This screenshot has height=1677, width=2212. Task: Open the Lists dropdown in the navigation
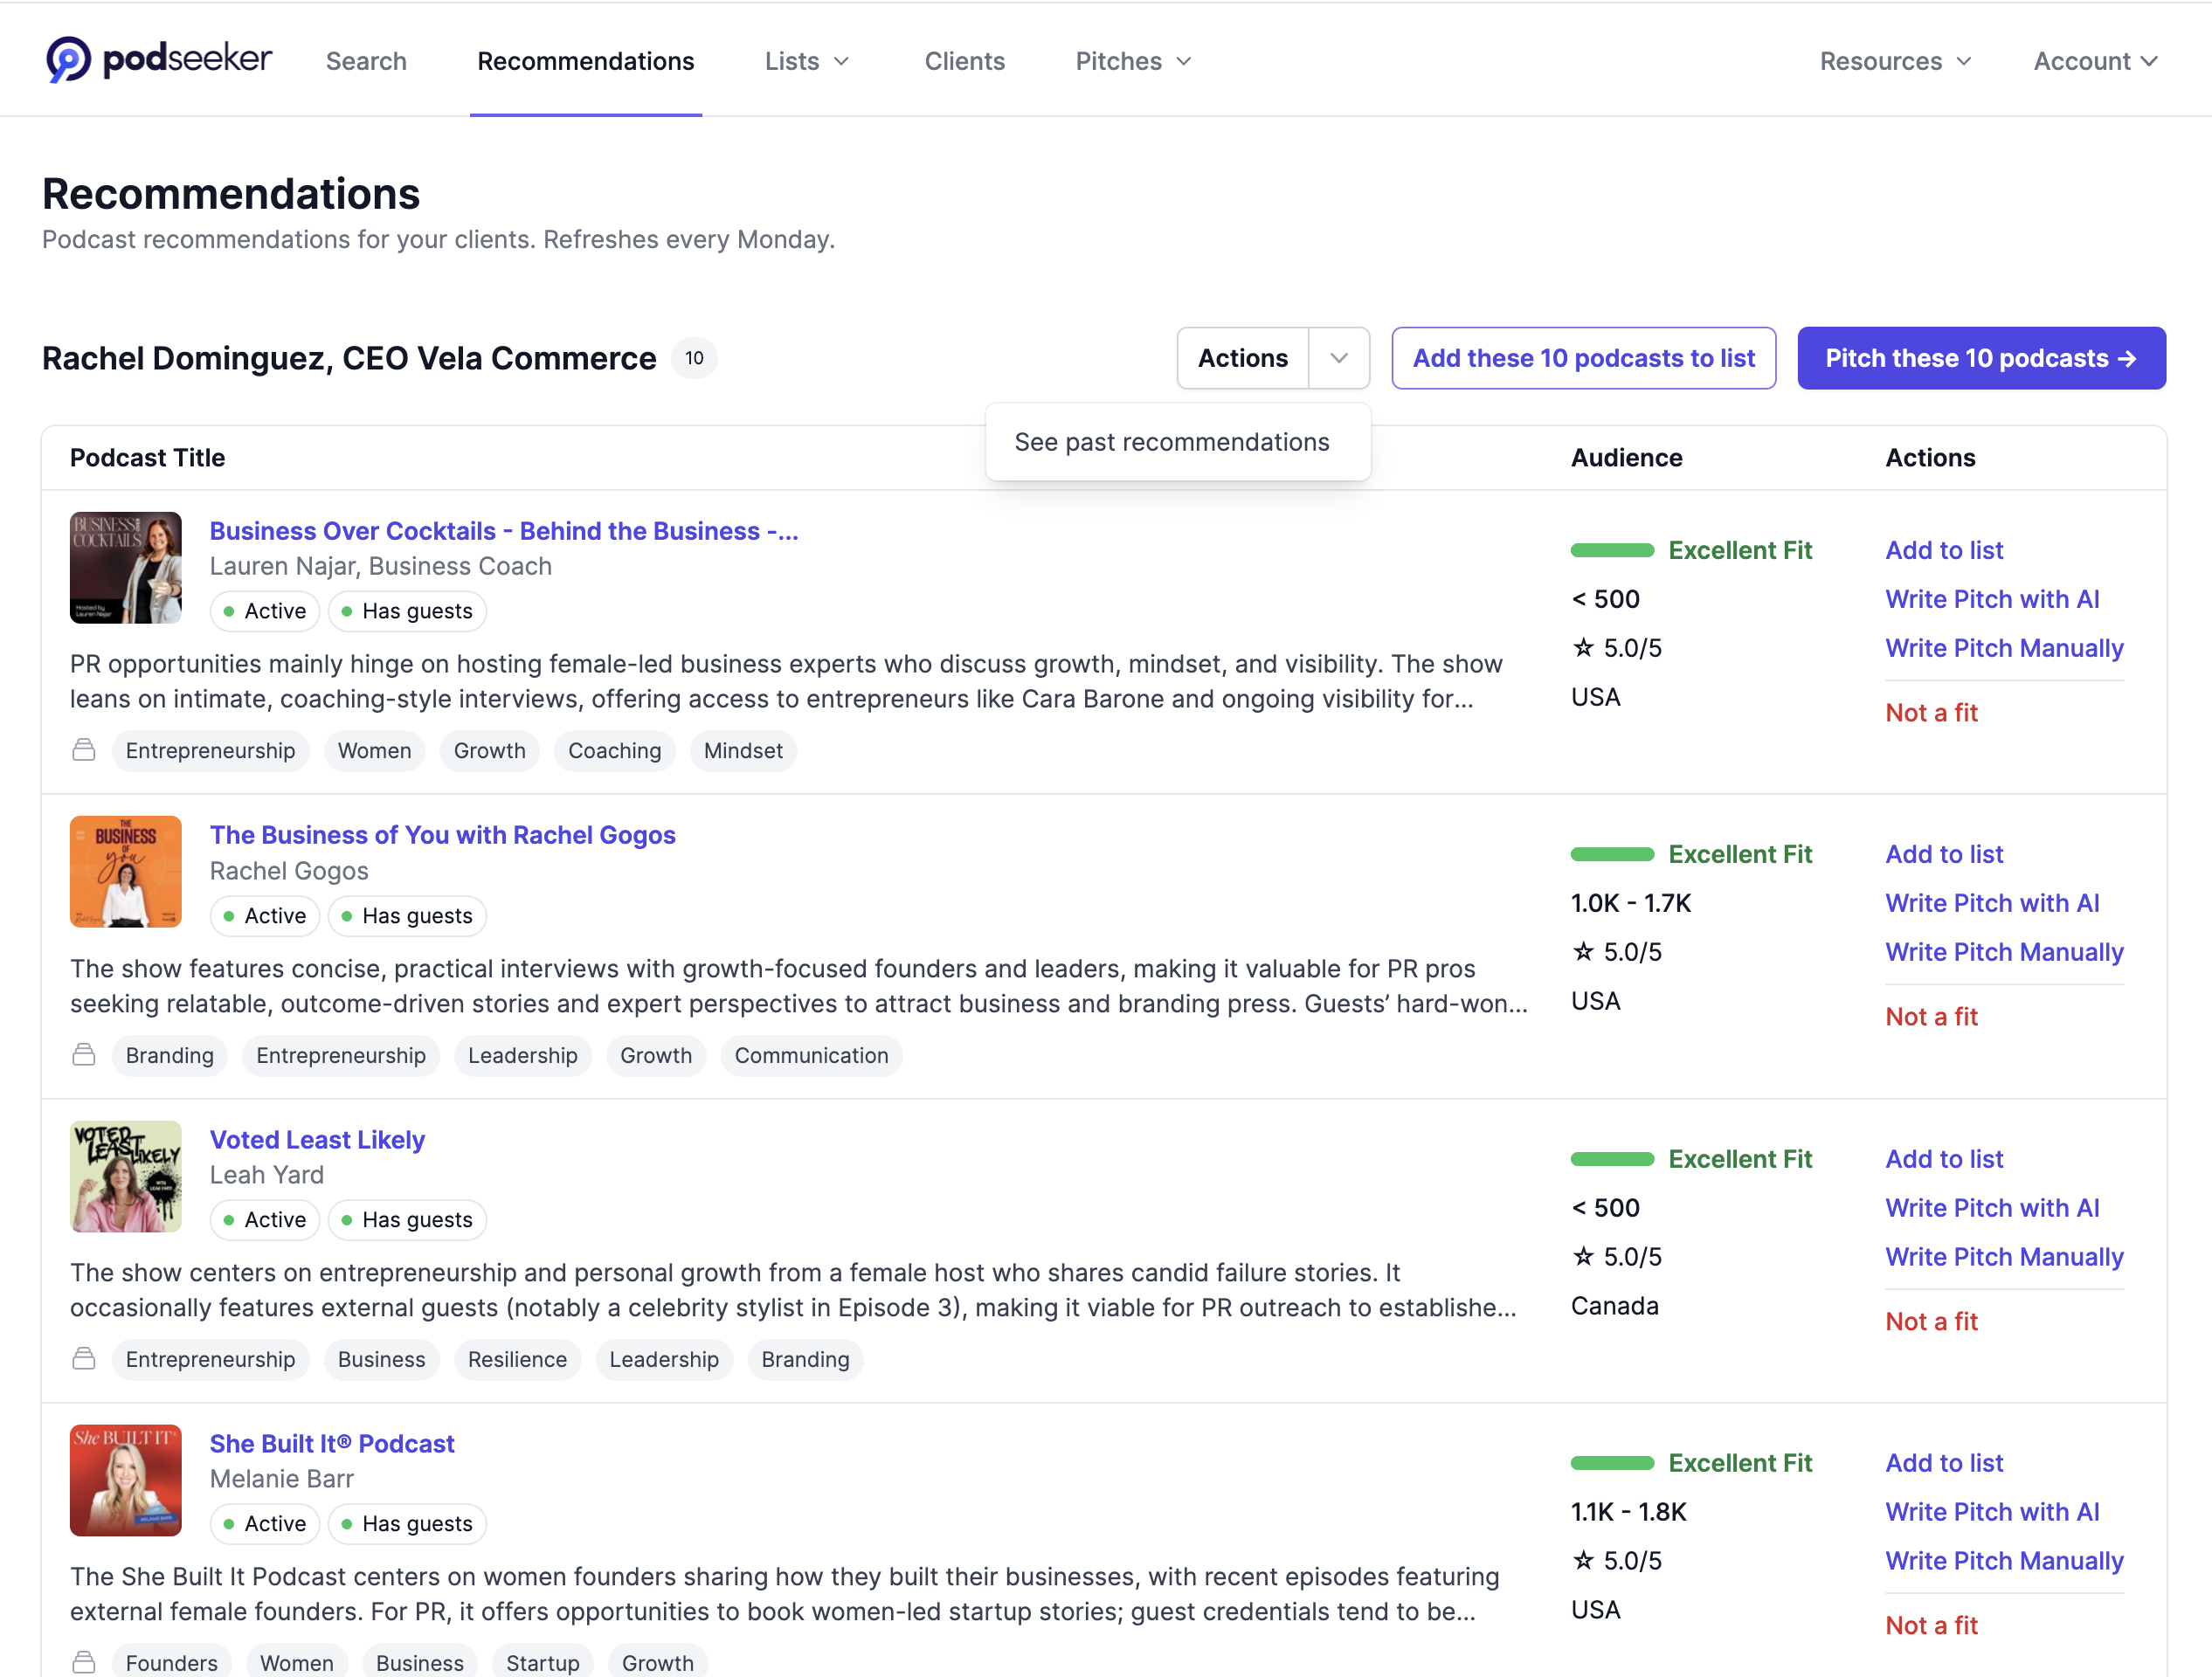click(806, 61)
